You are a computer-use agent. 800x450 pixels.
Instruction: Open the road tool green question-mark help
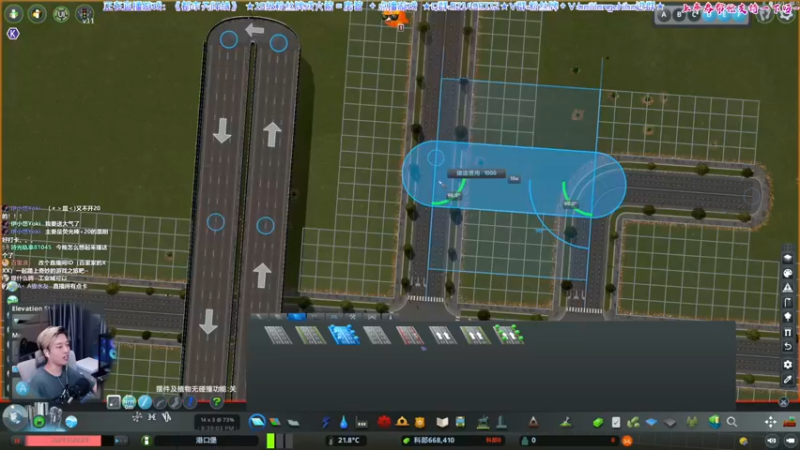pyautogui.click(x=216, y=402)
